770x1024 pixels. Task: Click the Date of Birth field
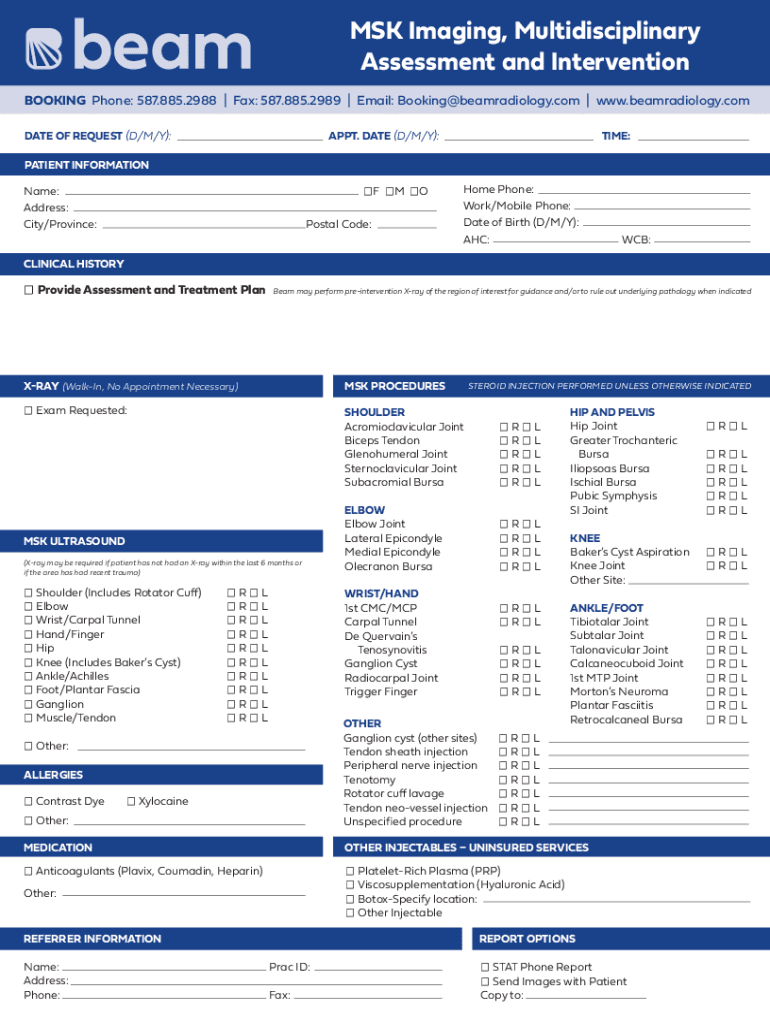(x=665, y=221)
